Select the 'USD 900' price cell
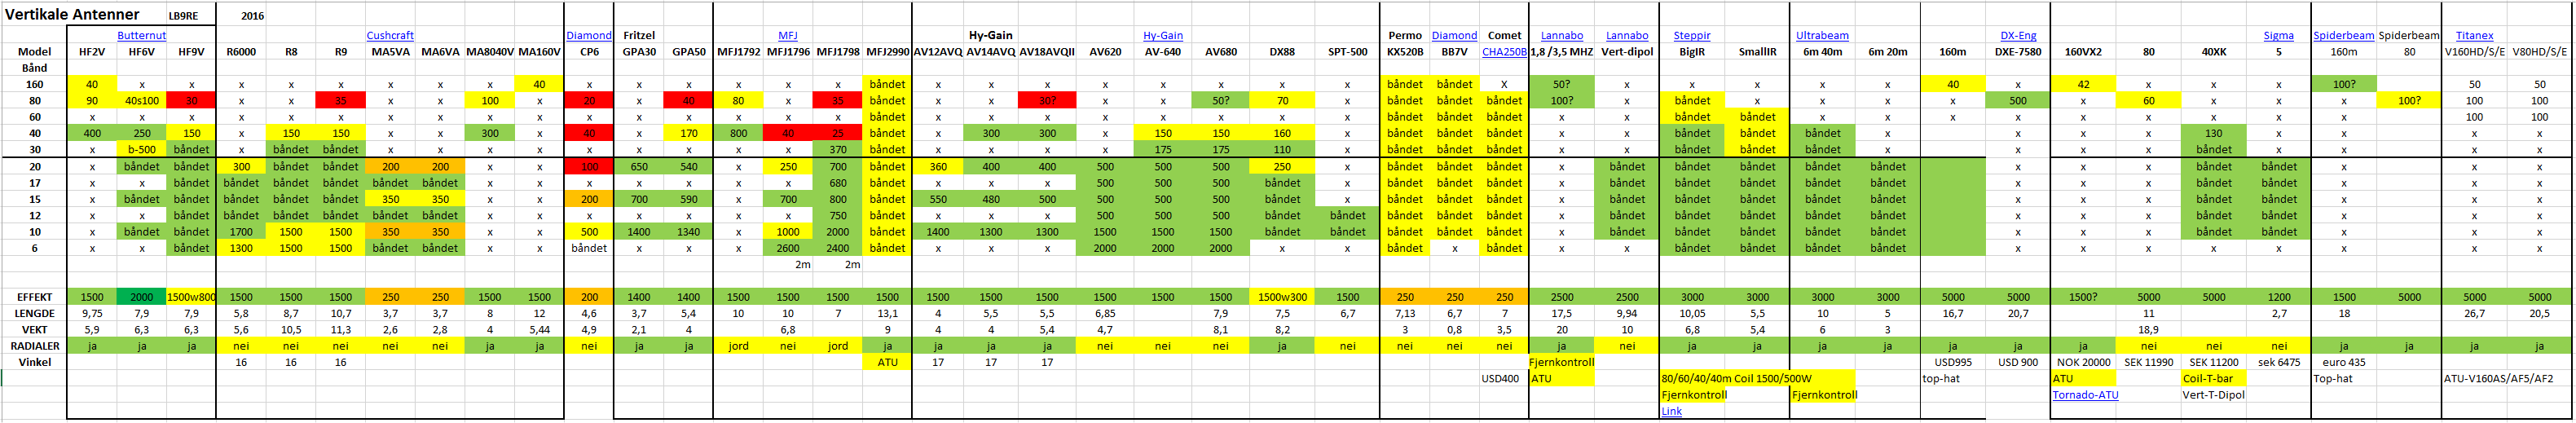Viewport: 2576px width, 423px height. [x=2018, y=362]
